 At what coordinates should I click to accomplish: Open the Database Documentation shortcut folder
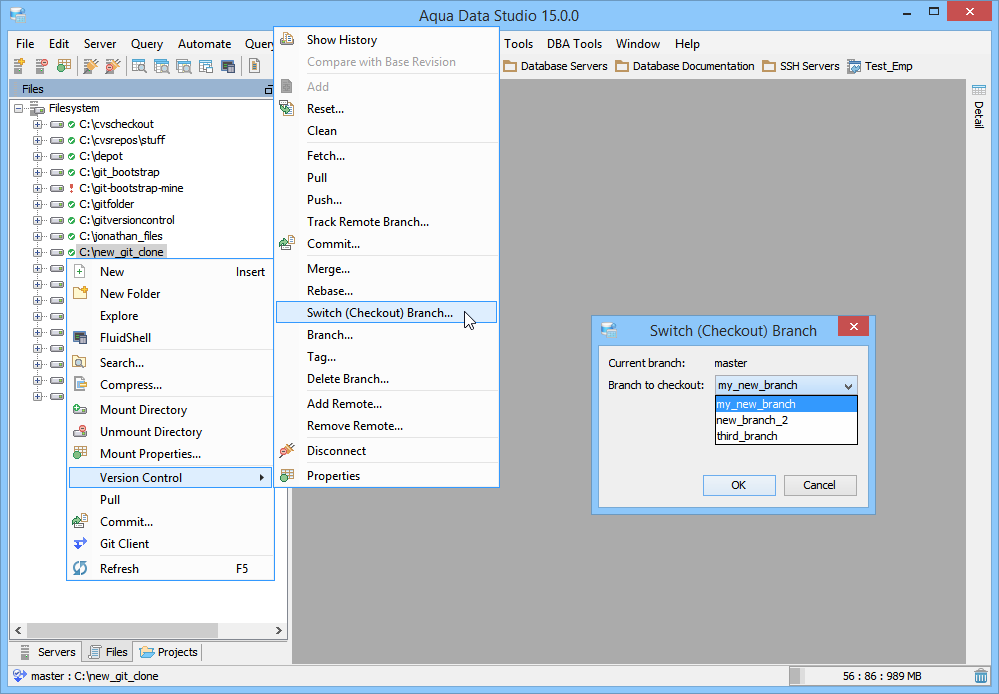point(685,66)
